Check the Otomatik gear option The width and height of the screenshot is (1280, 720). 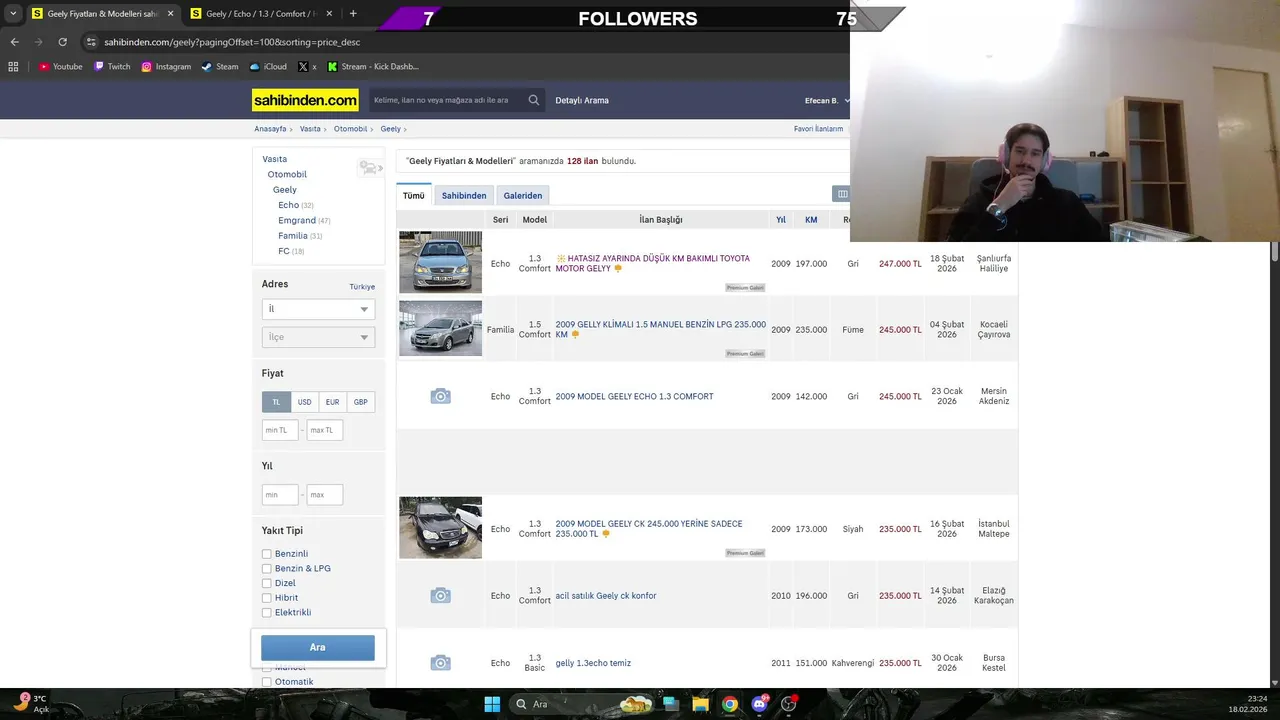267,682
